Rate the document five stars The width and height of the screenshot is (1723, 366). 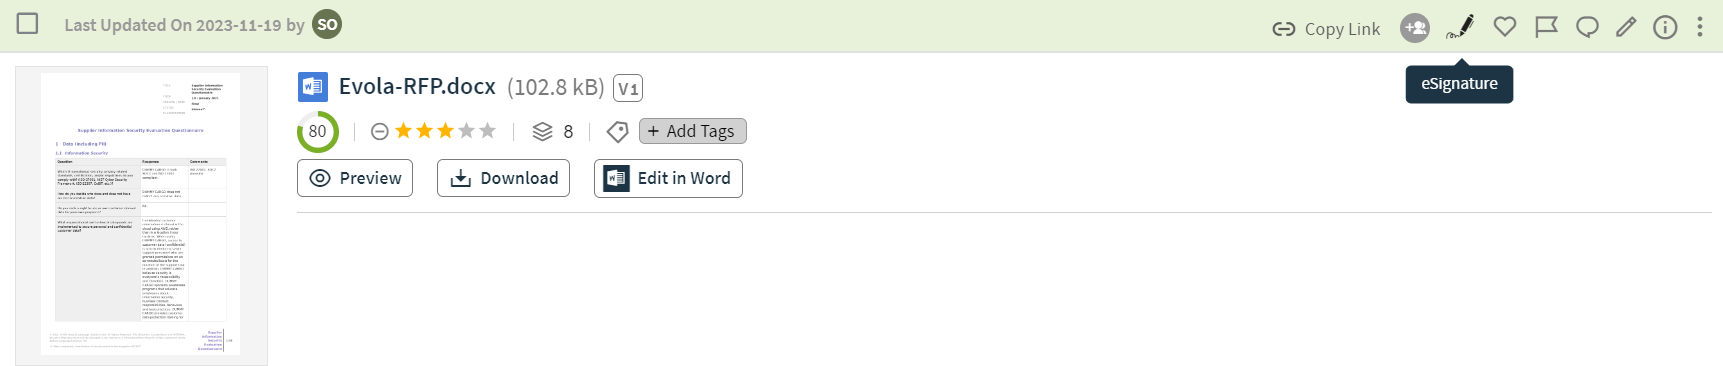487,130
